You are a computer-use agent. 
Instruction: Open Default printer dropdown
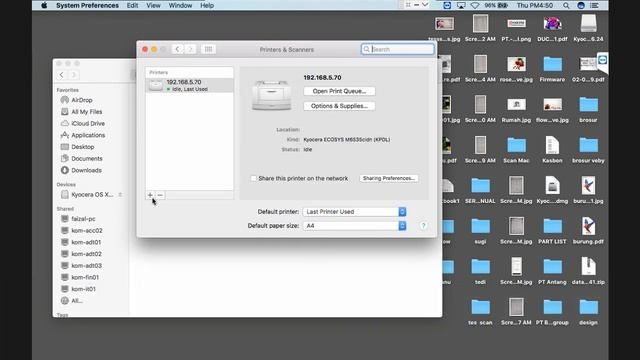354,212
